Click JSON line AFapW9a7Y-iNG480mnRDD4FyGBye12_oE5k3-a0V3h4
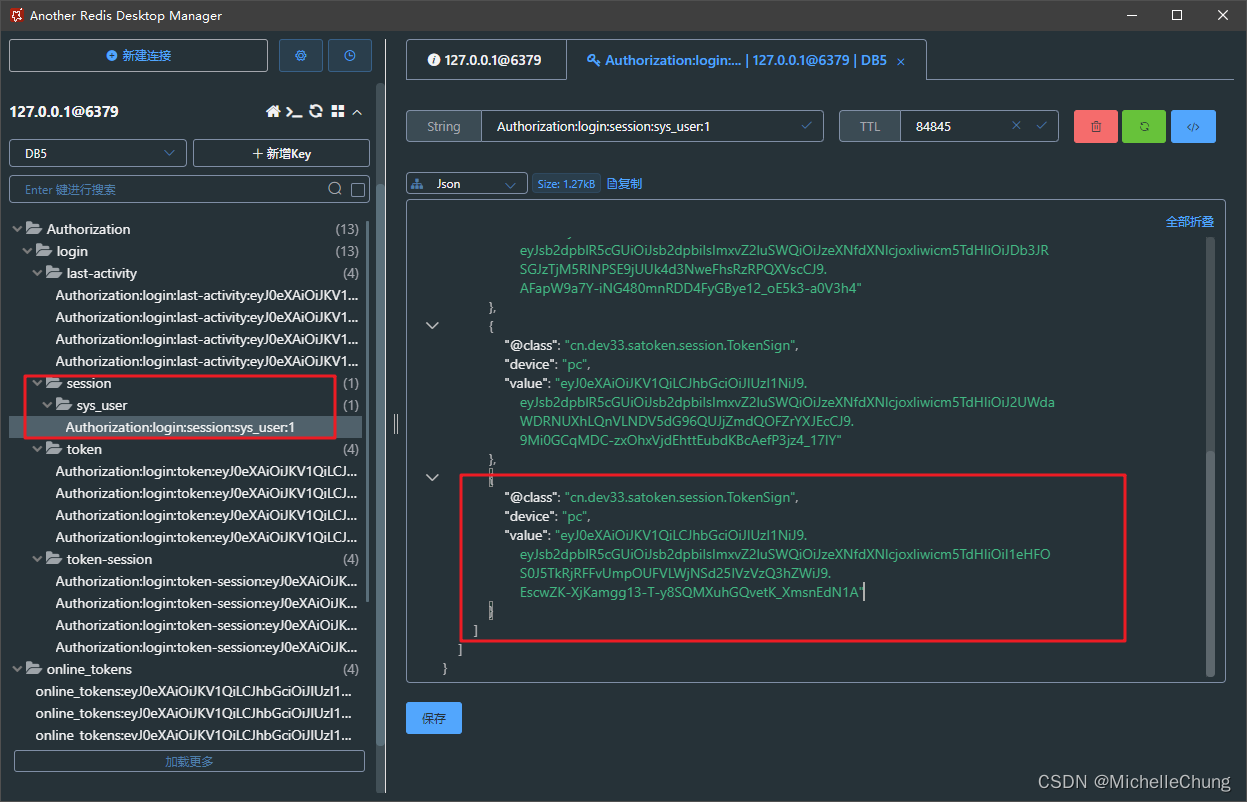Image resolution: width=1247 pixels, height=802 pixels. [691, 288]
